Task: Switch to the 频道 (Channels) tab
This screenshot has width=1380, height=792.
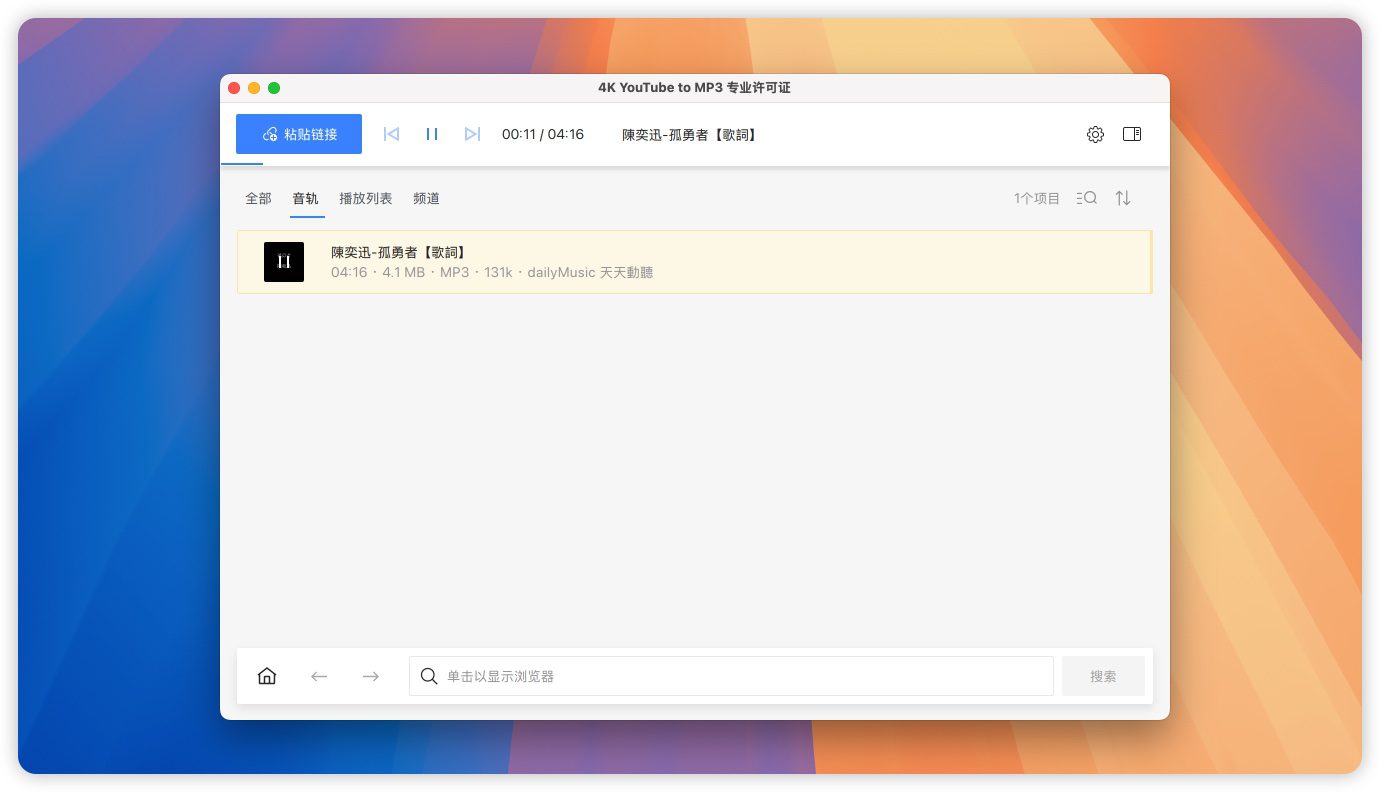Action: click(x=426, y=198)
